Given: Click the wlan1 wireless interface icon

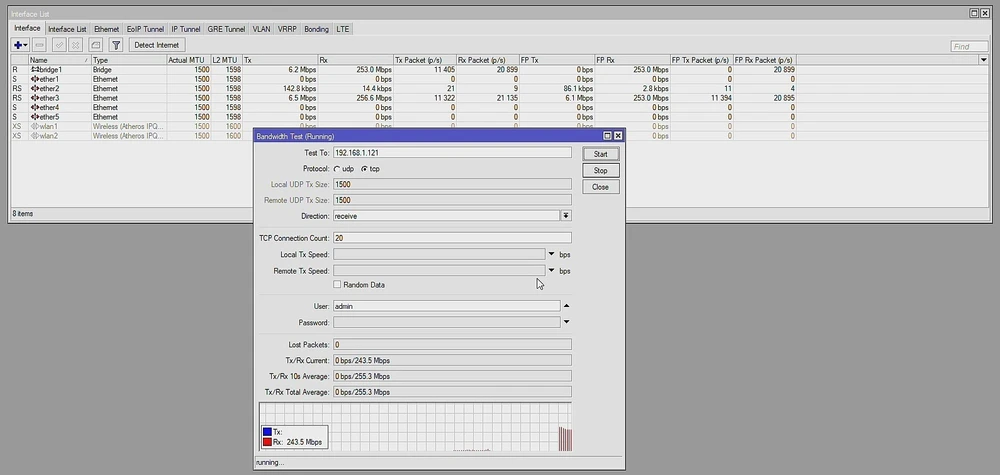Looking at the screenshot, I should pyautogui.click(x=35, y=127).
